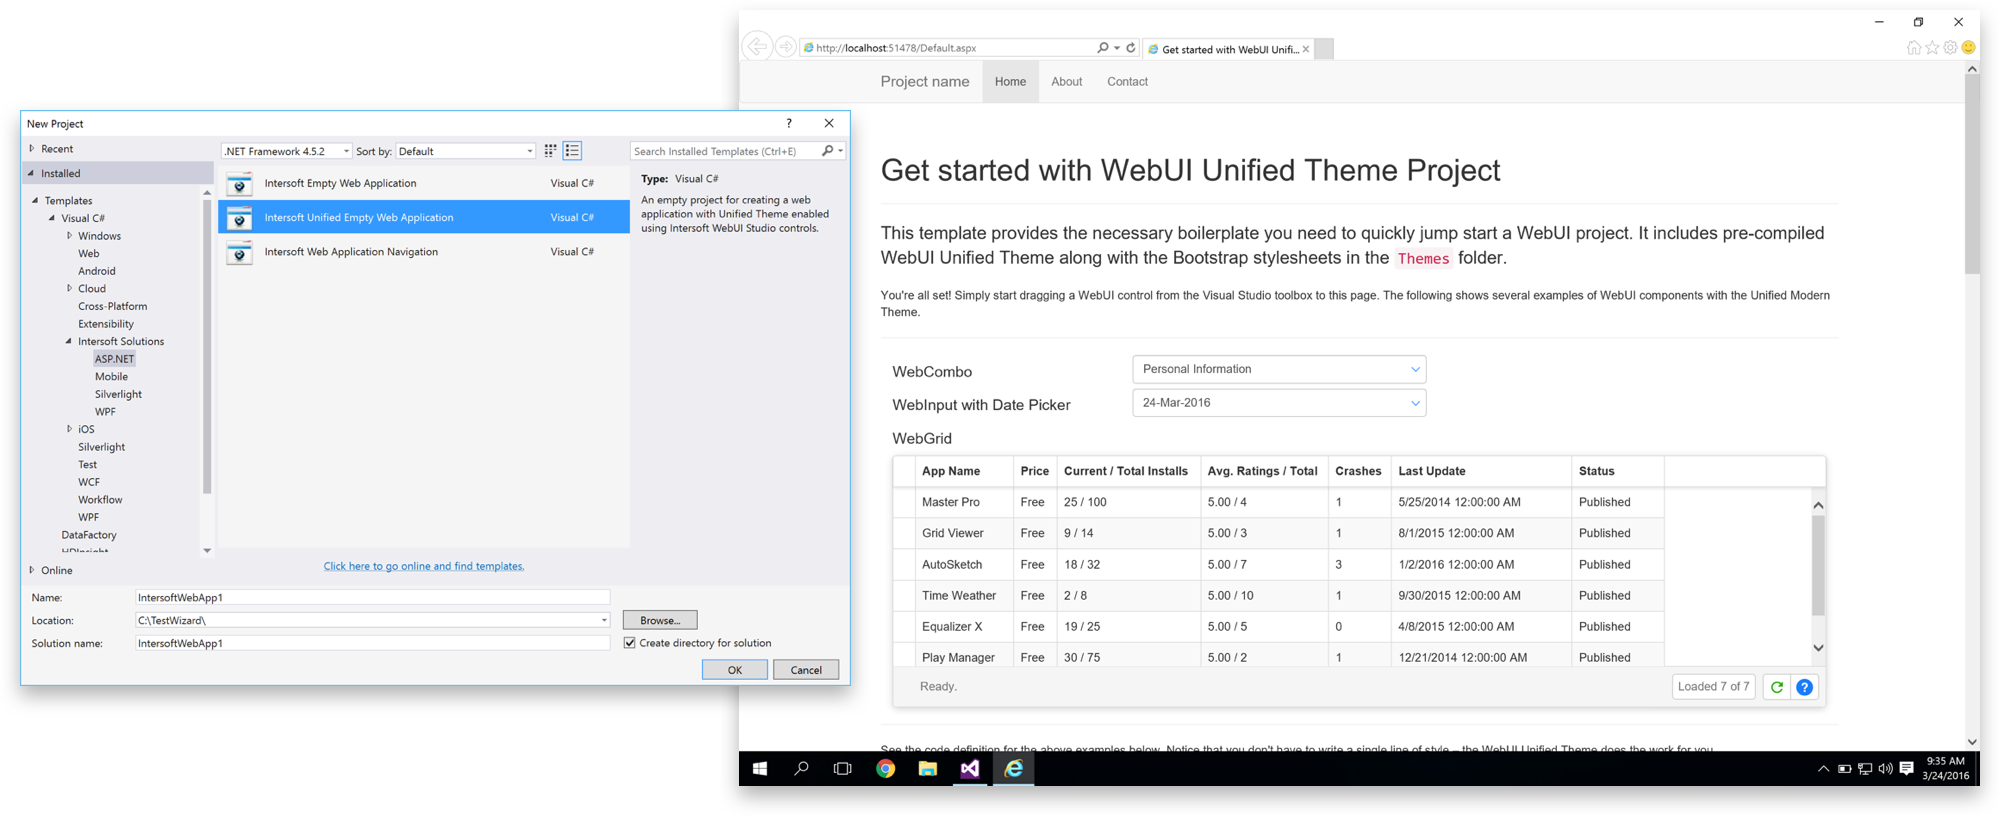Click the Name field containing IntersoftWebApp1
The width and height of the screenshot is (2000, 816).
pyautogui.click(x=373, y=598)
